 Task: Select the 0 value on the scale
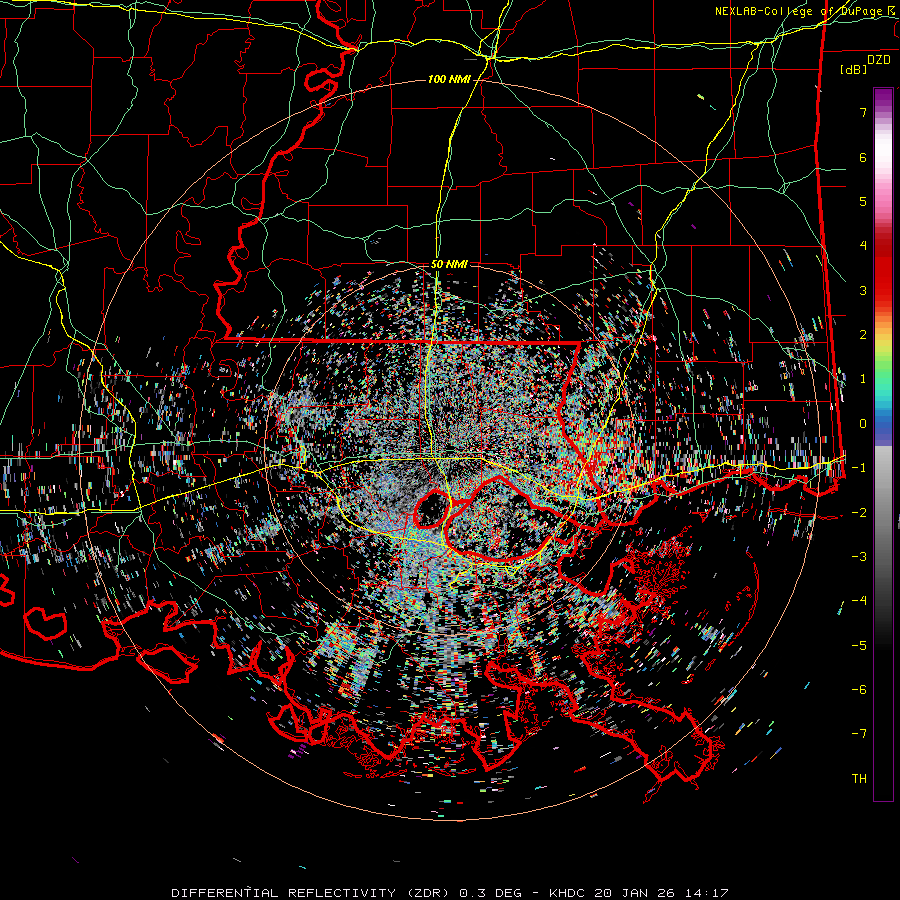(863, 424)
